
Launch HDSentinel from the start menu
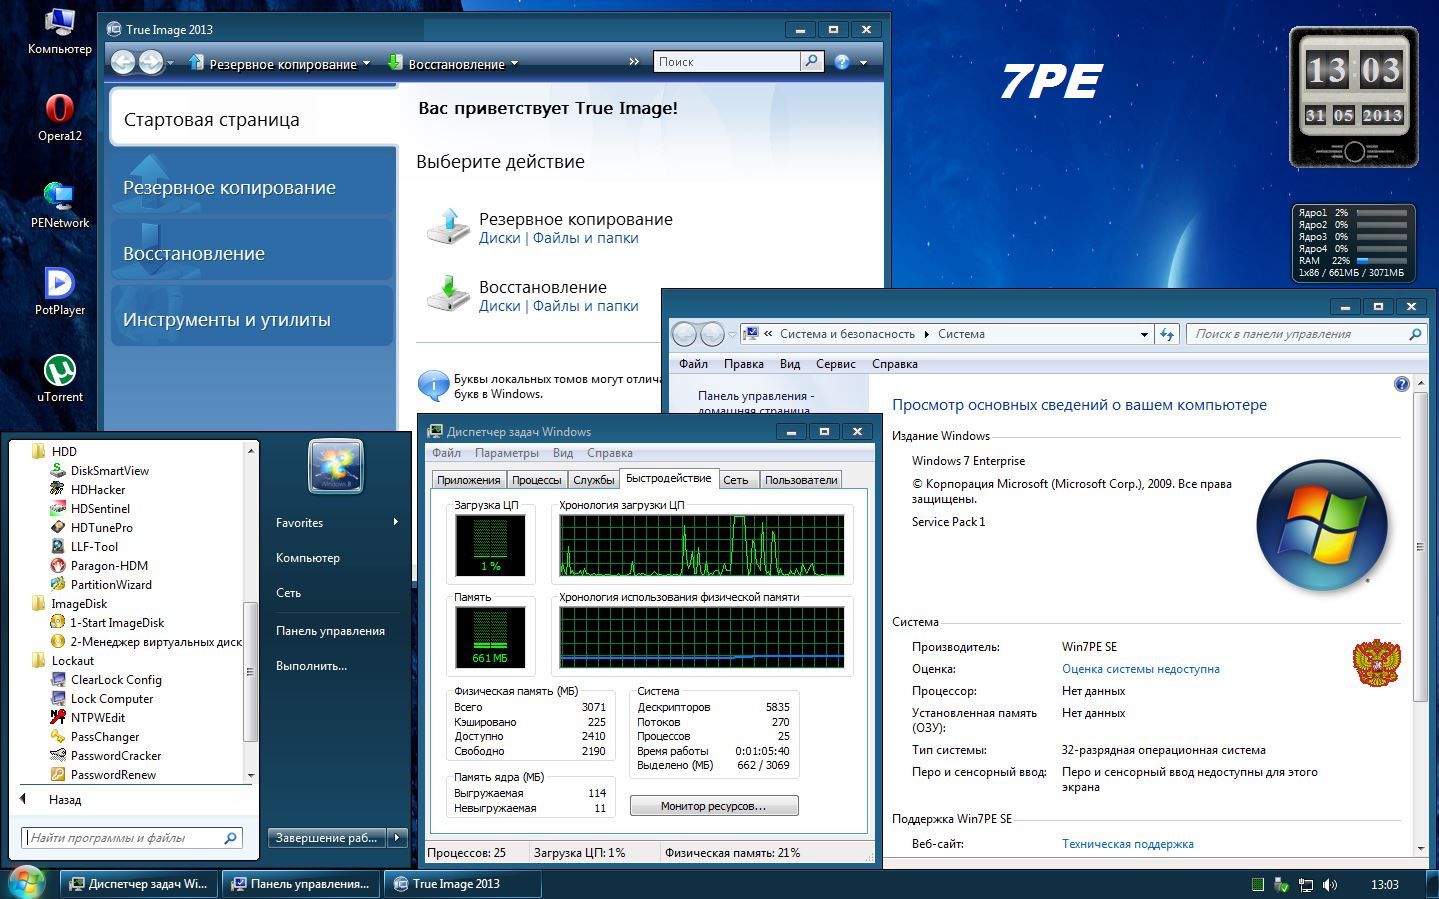(100, 508)
